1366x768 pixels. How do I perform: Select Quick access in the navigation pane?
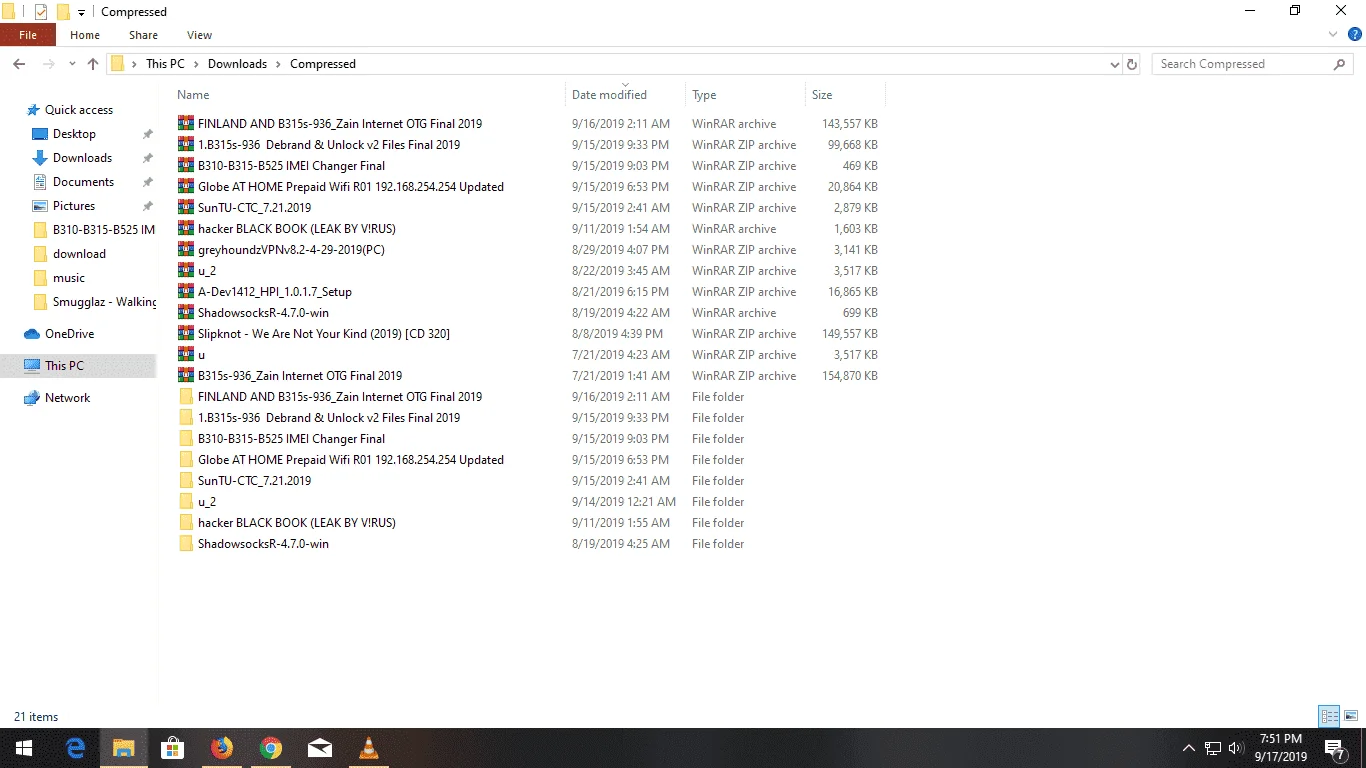[x=79, y=110]
